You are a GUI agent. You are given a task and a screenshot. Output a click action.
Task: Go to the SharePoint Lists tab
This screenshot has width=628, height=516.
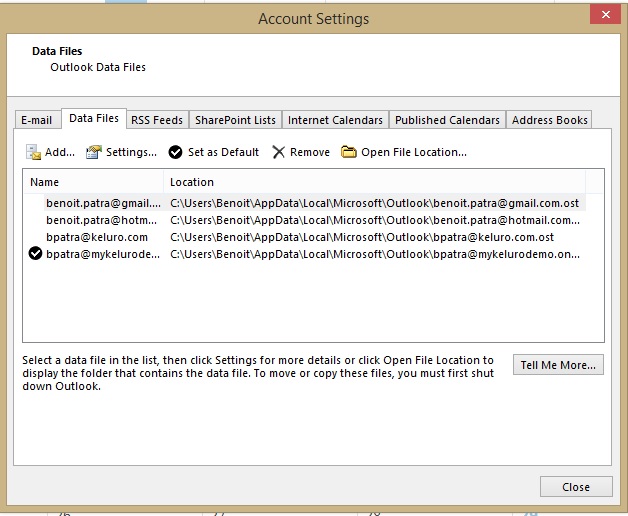(235, 120)
